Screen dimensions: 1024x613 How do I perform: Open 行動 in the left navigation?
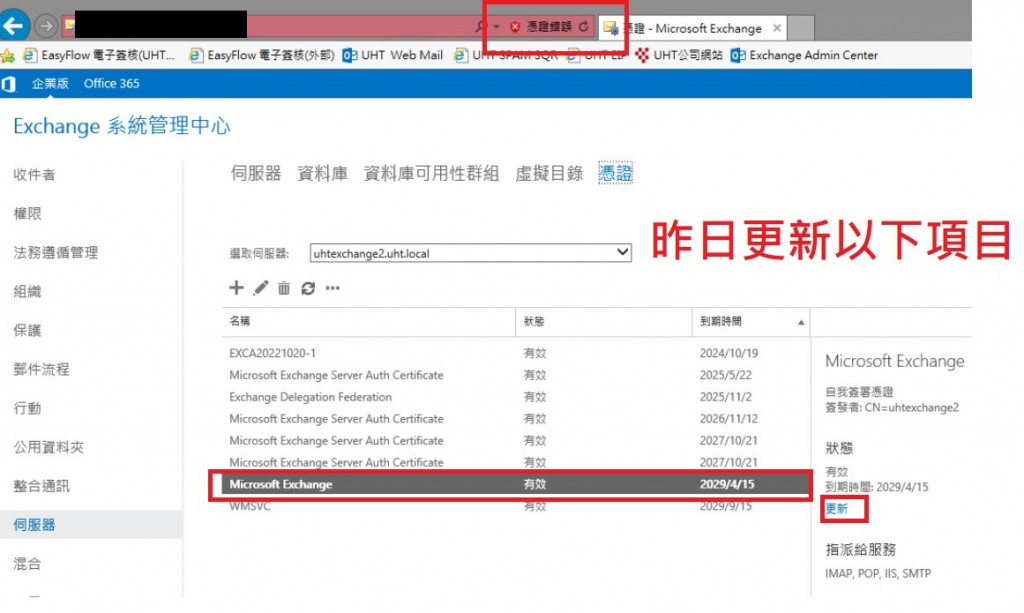(27, 408)
